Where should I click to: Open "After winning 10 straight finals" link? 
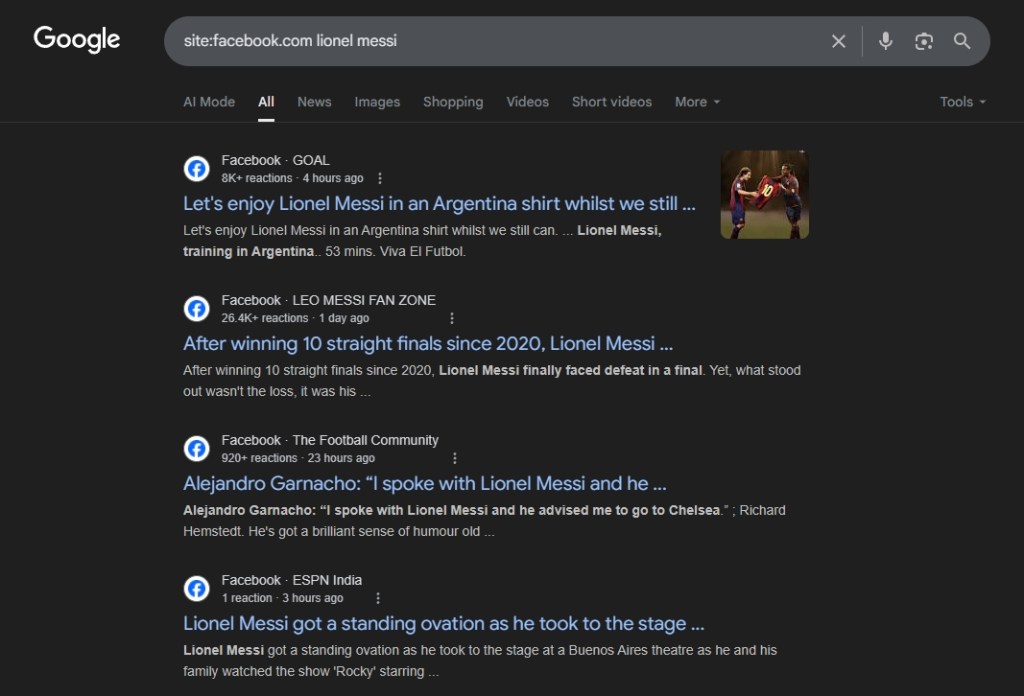(428, 343)
